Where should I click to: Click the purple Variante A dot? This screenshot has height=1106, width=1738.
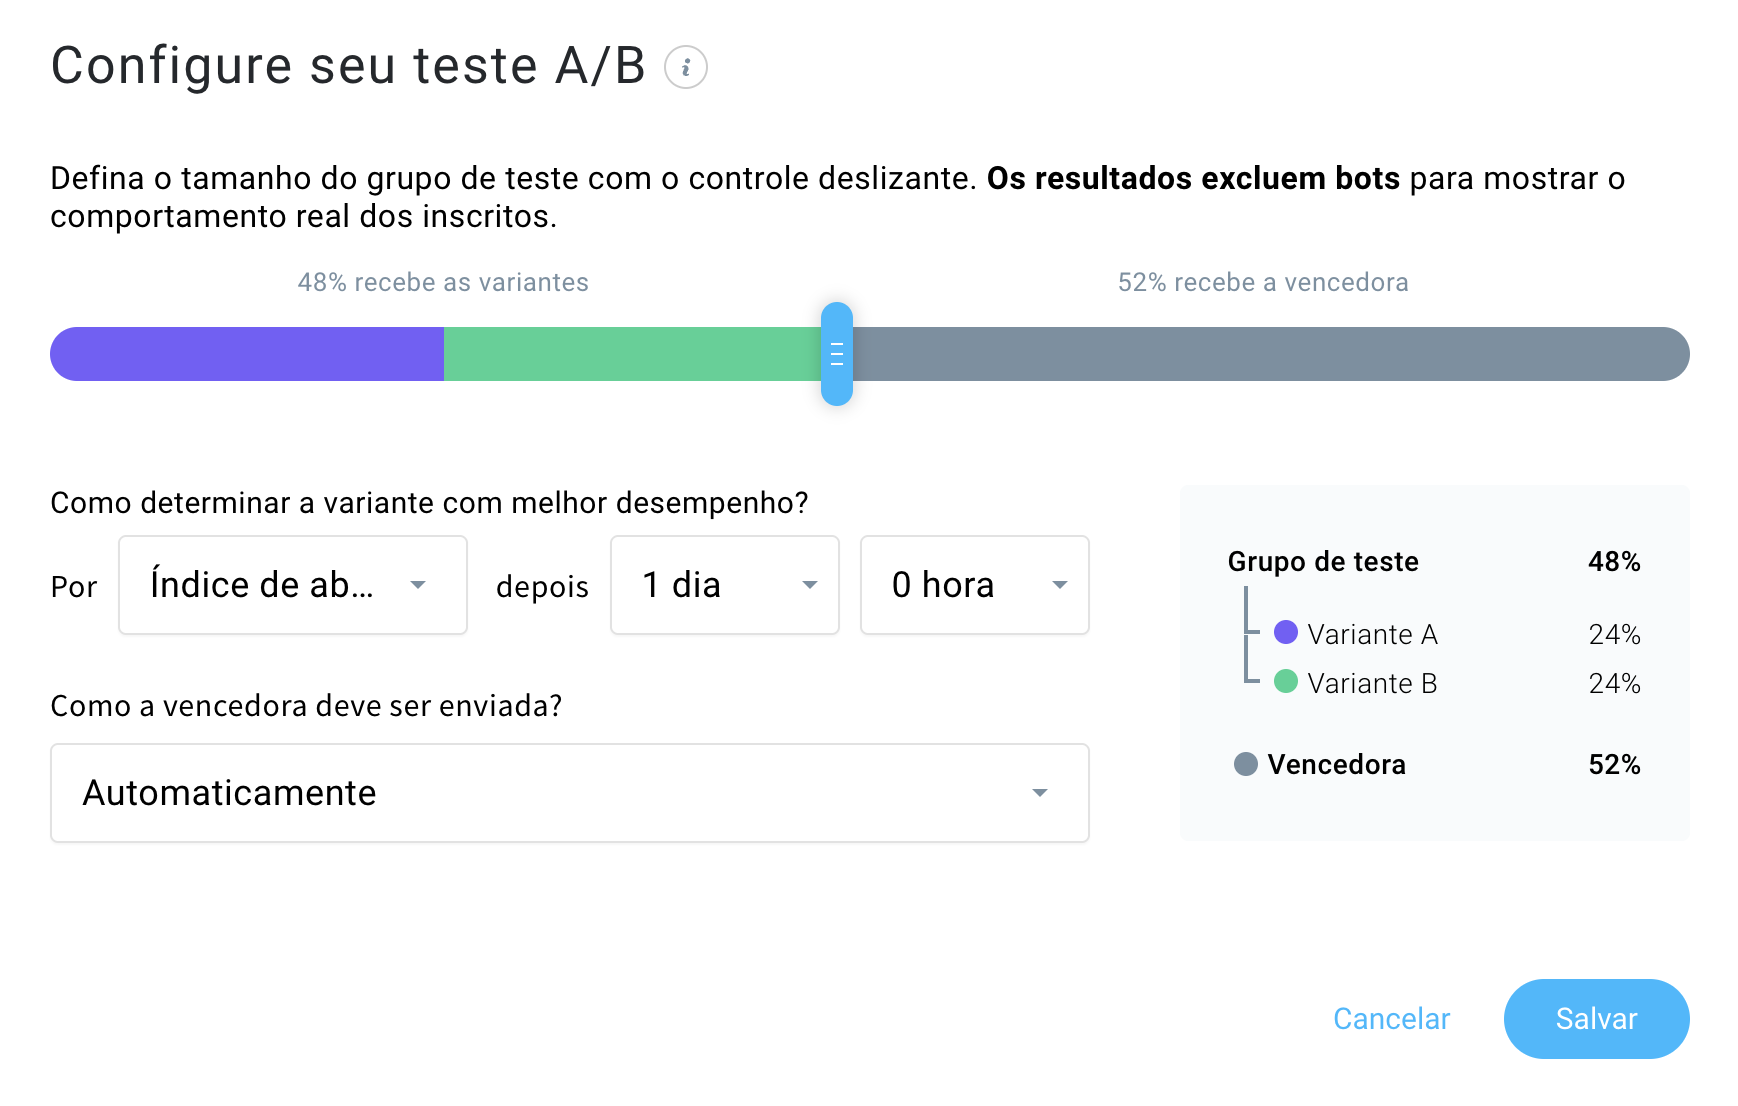click(1286, 632)
